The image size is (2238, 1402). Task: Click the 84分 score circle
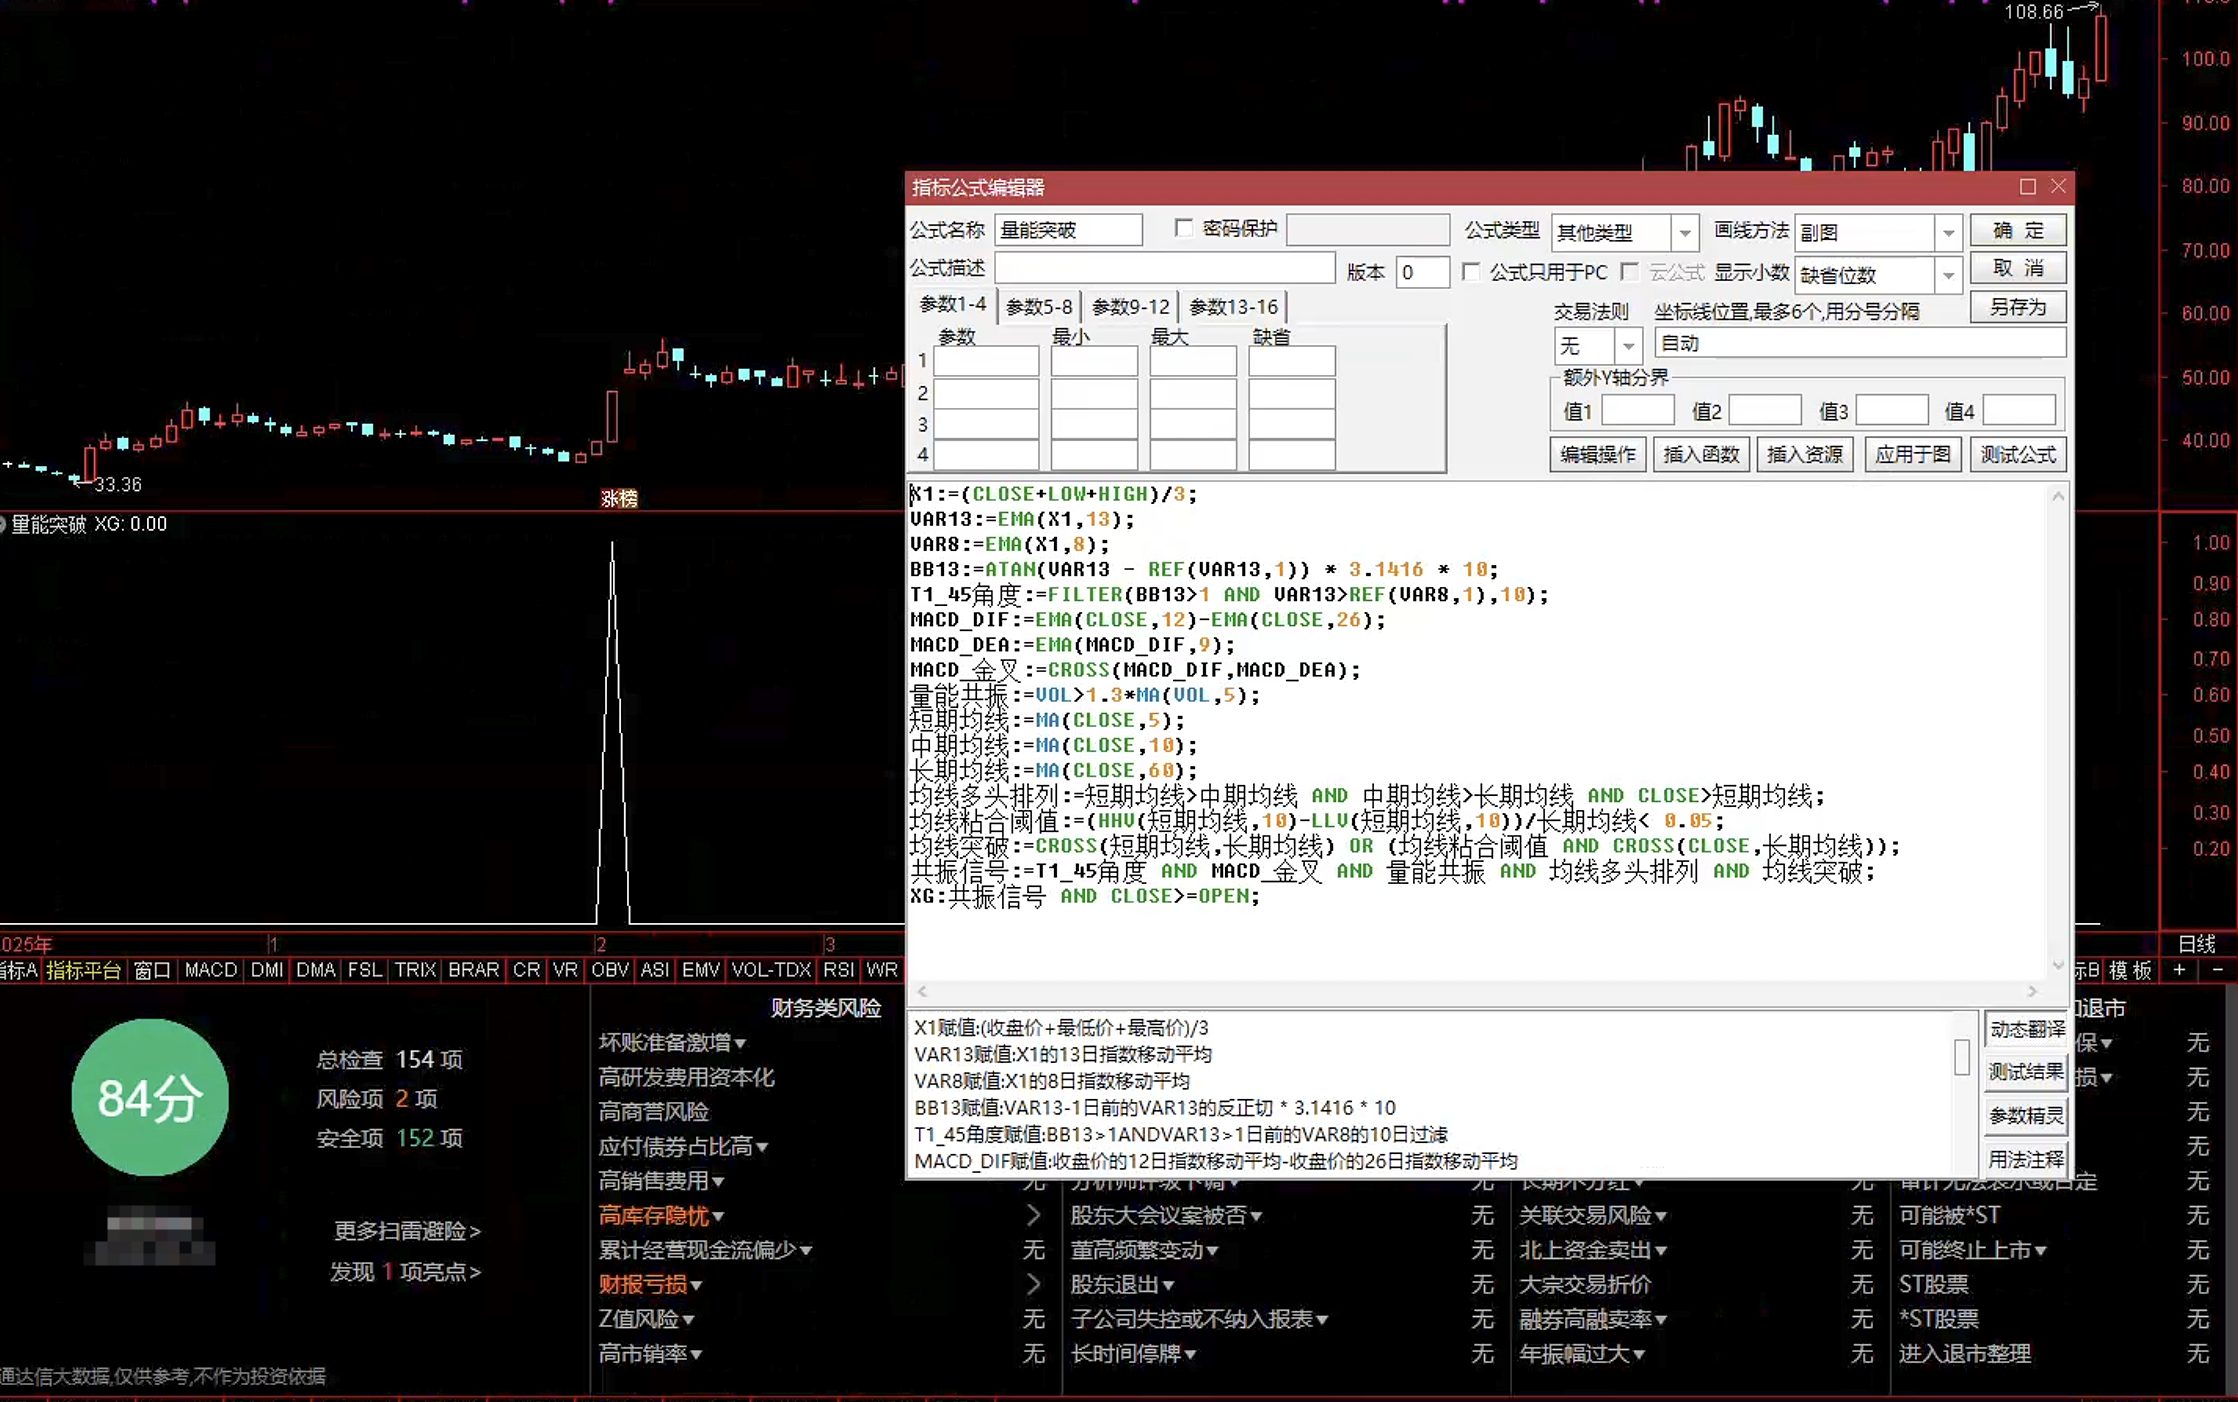click(150, 1098)
